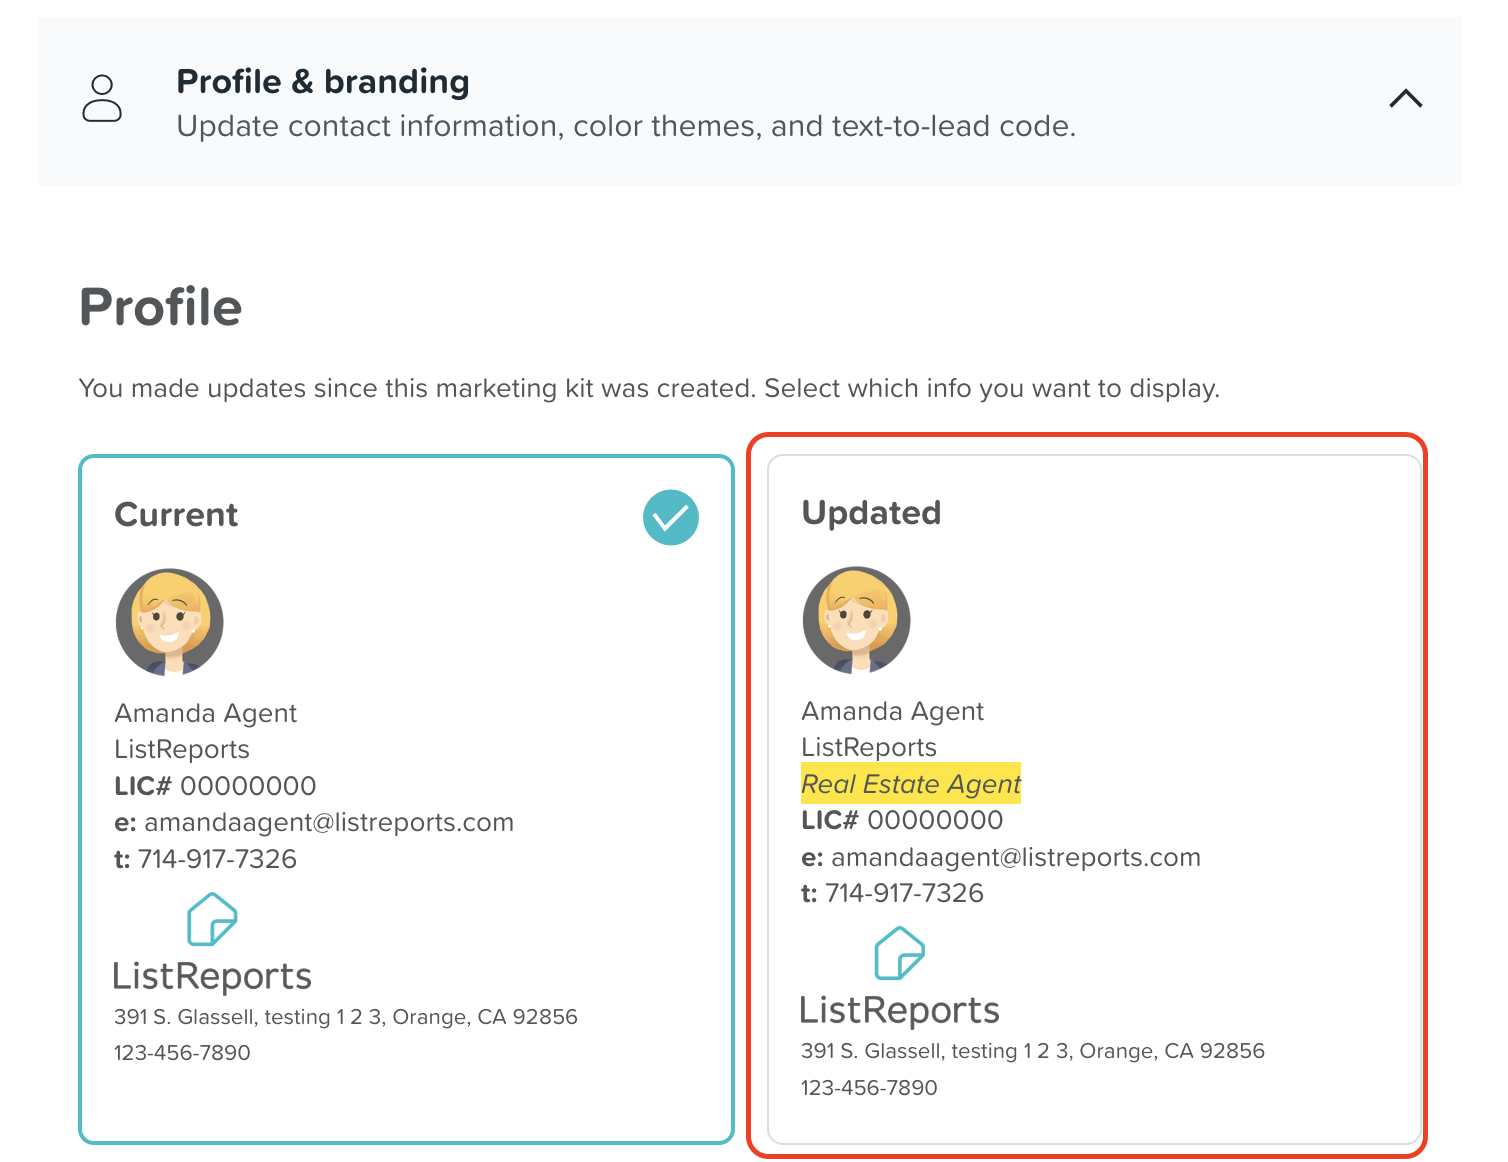Viewport: 1508px width, 1162px height.
Task: Click the Profile & branding header title
Action: coord(322,81)
